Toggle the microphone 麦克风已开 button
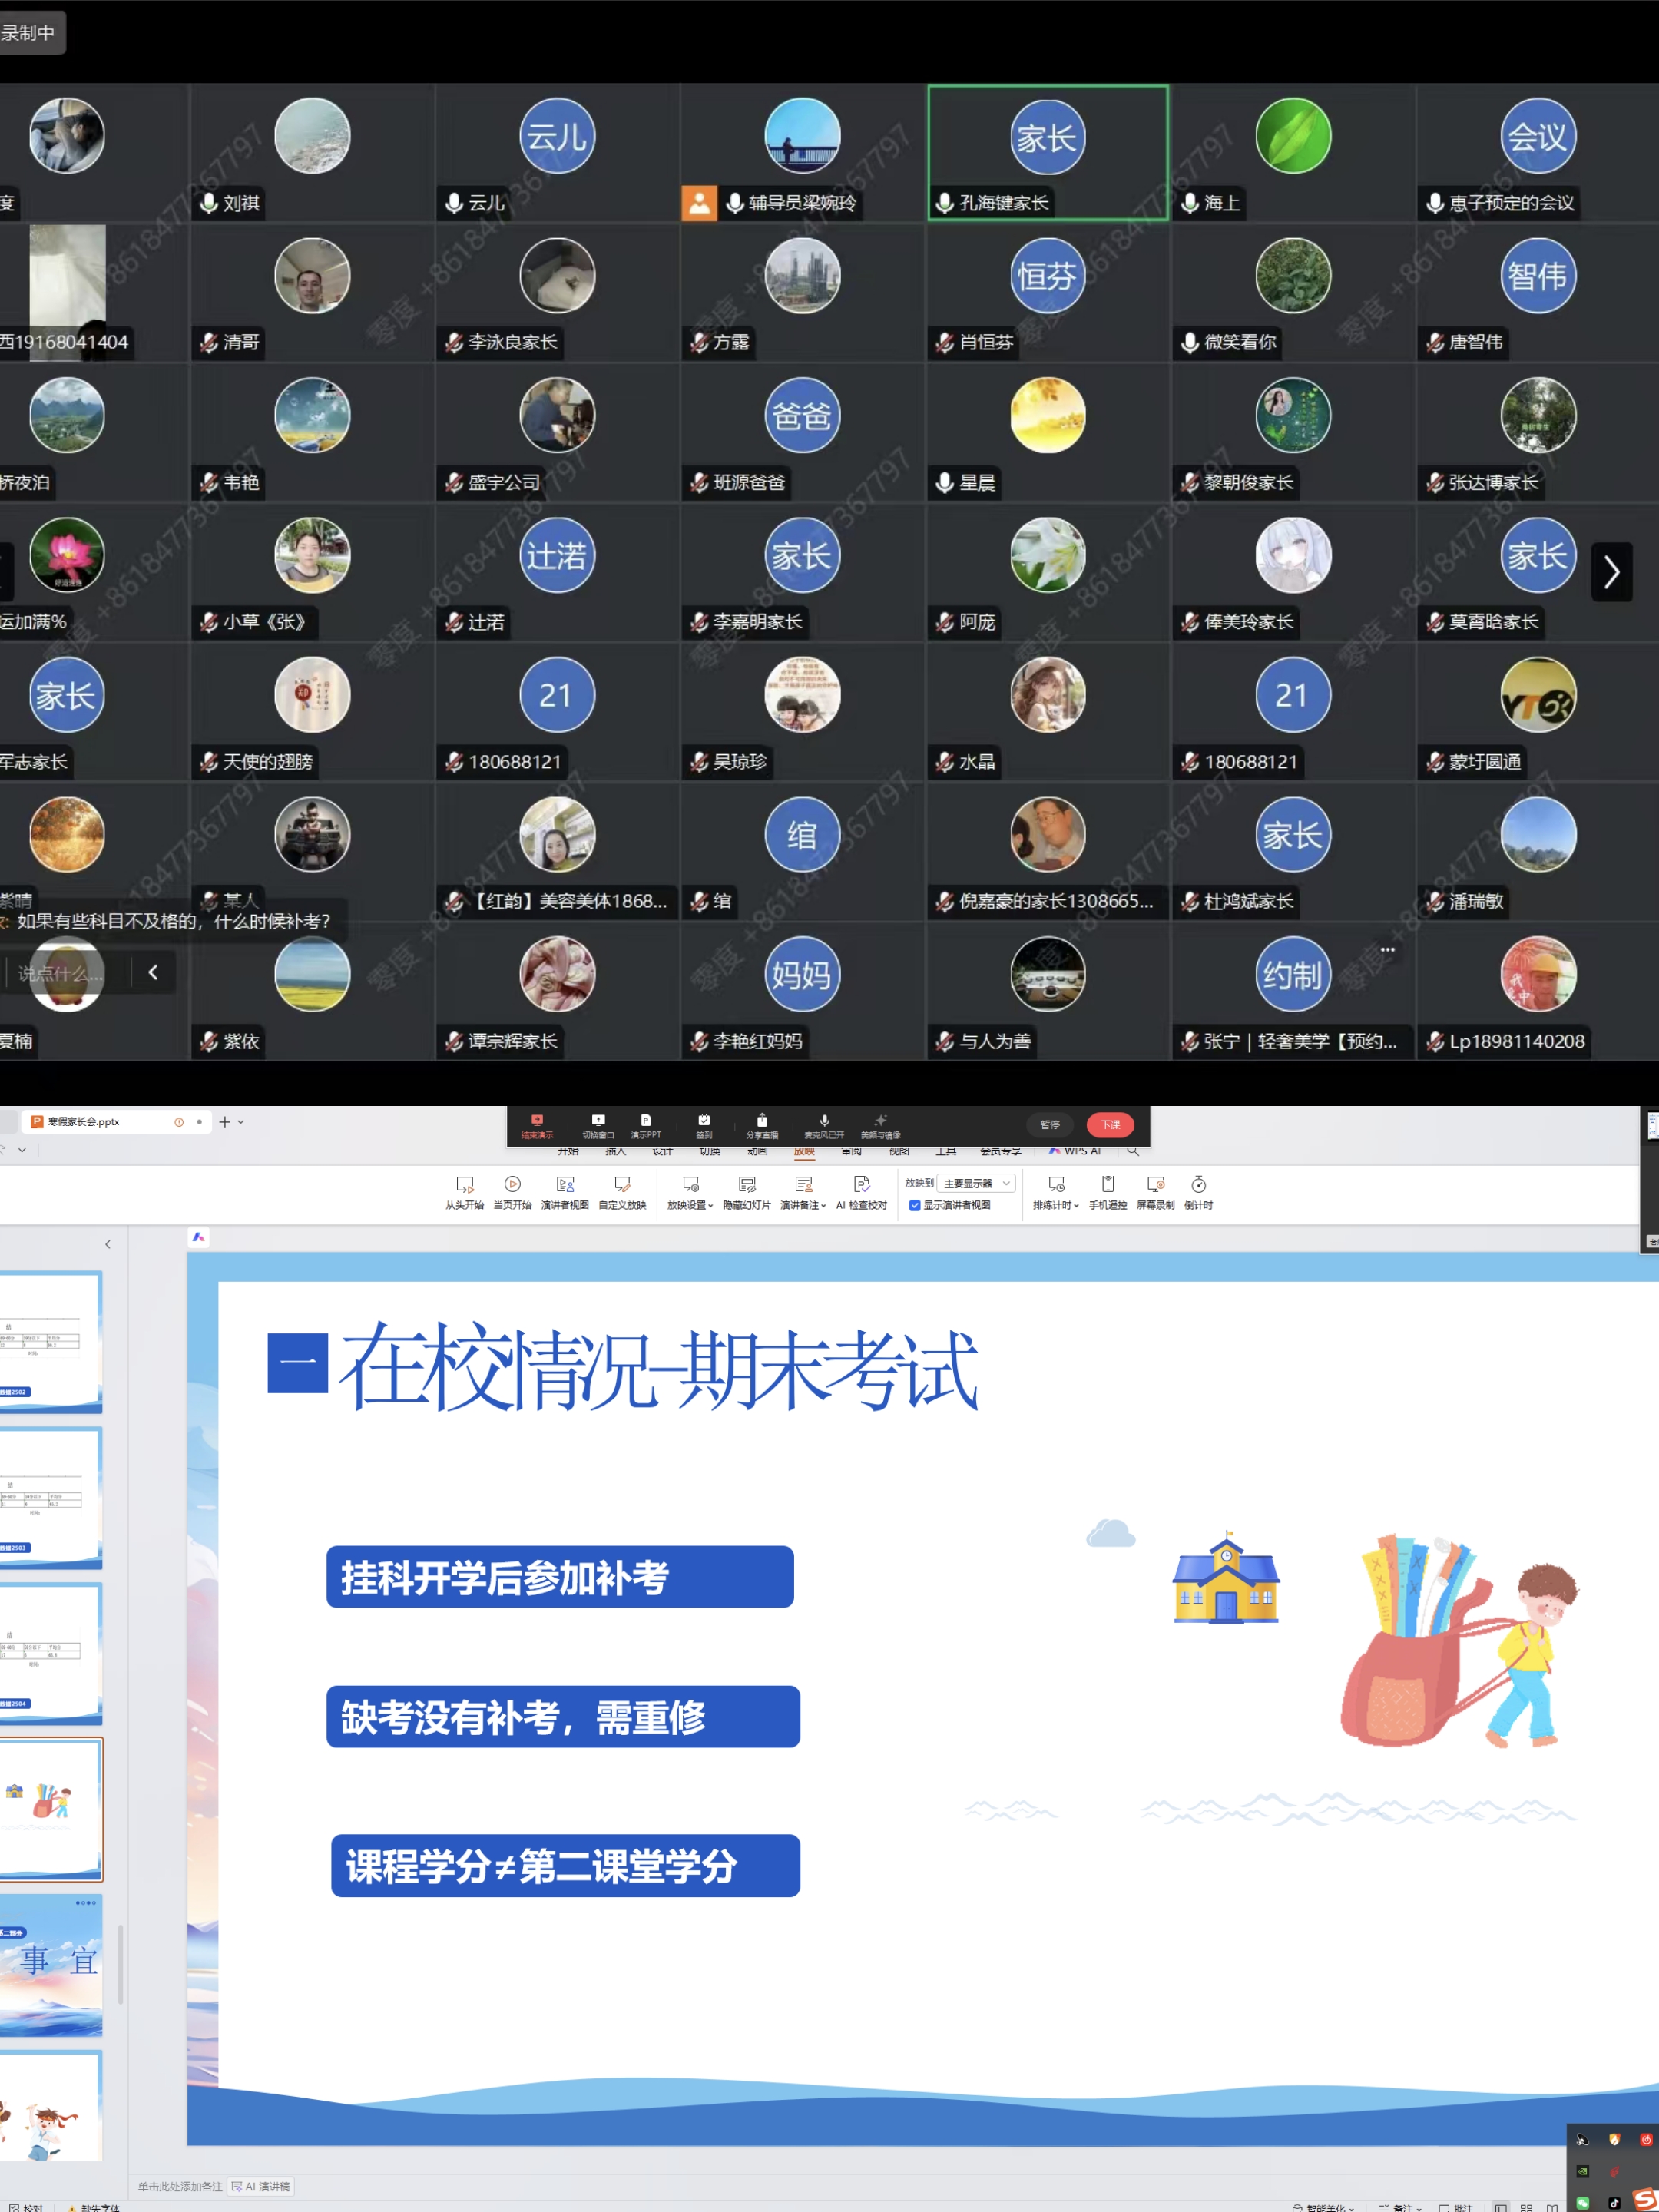 coord(824,1122)
